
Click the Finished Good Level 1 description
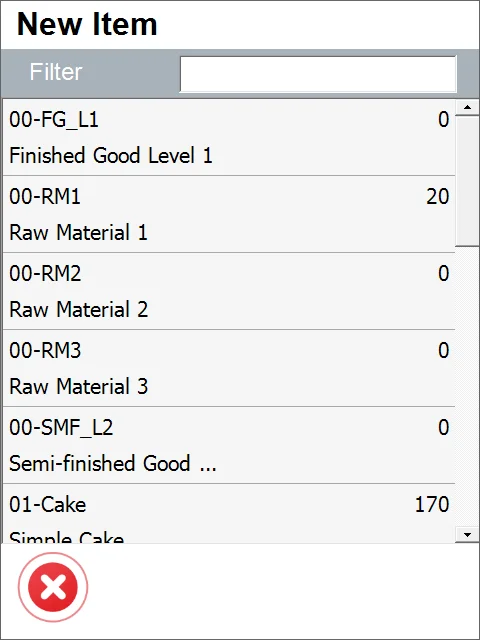click(x=111, y=156)
